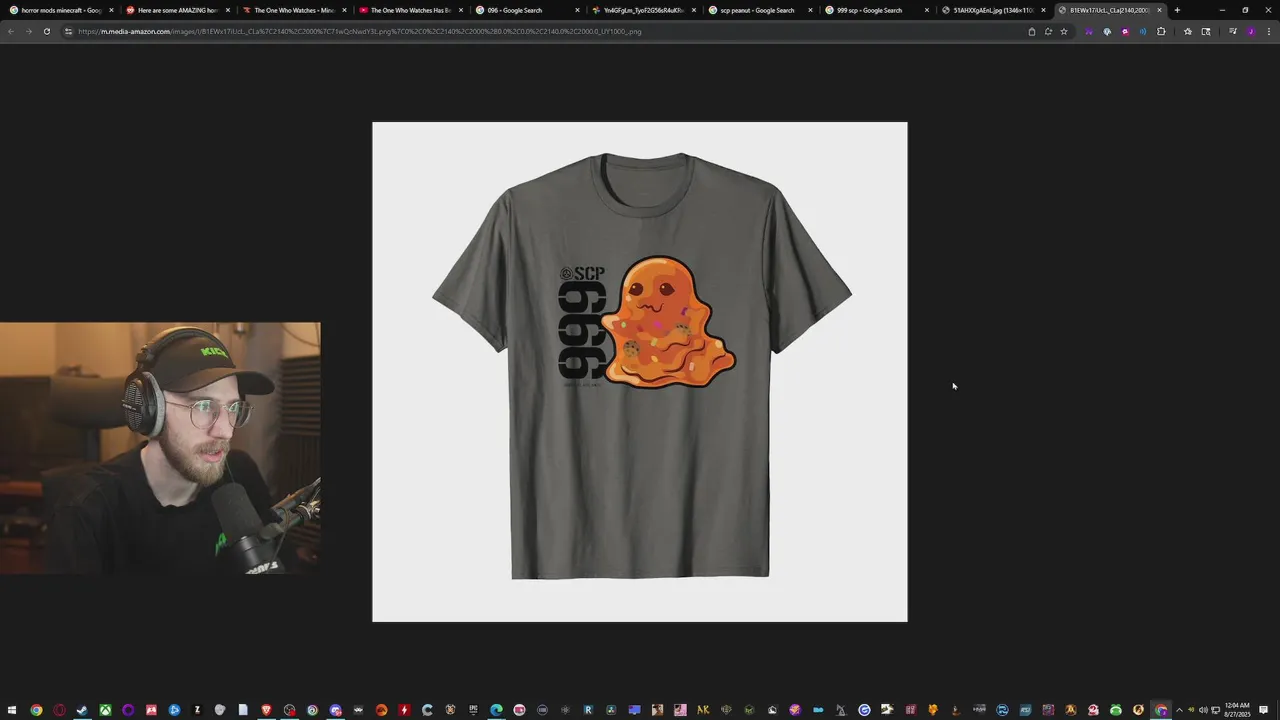Open the clock showing 12:04 AM
Screen dimensions: 1280x720
pos(1237,710)
